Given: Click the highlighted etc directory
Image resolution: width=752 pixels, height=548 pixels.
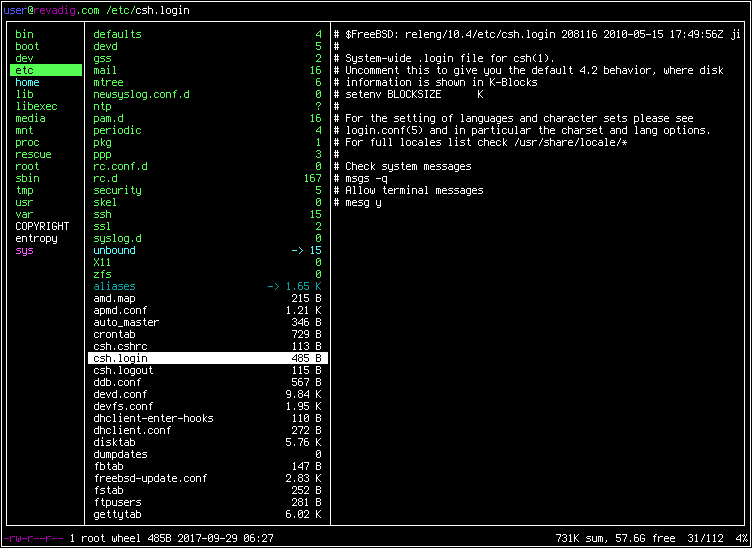Looking at the screenshot, I should (46, 70).
